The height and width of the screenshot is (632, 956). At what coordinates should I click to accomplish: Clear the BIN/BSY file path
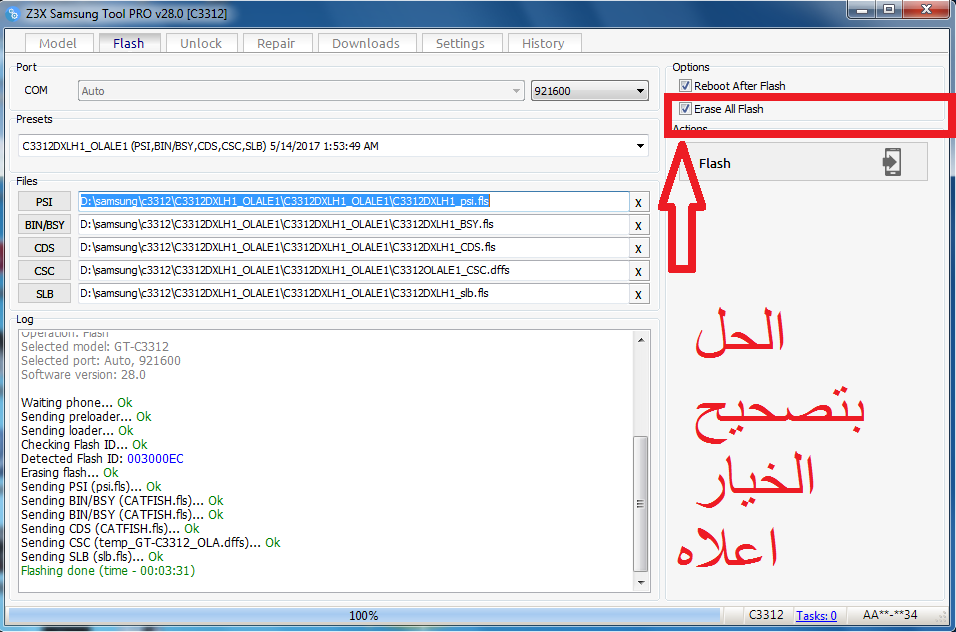638,225
